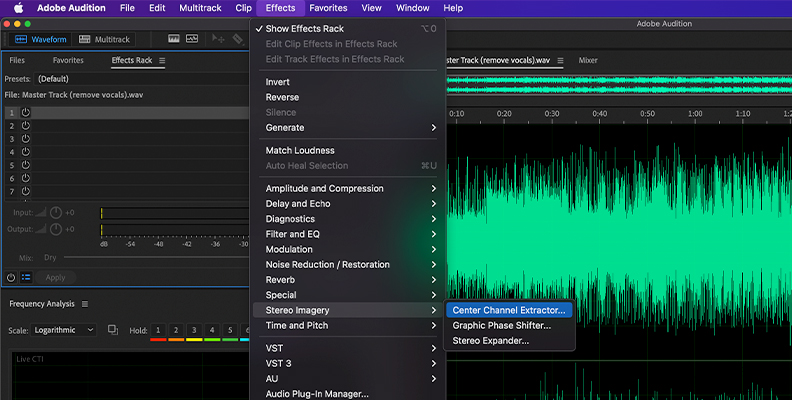792x400 pixels.
Task: Choose Stereo Expander effect
Action: (509, 340)
